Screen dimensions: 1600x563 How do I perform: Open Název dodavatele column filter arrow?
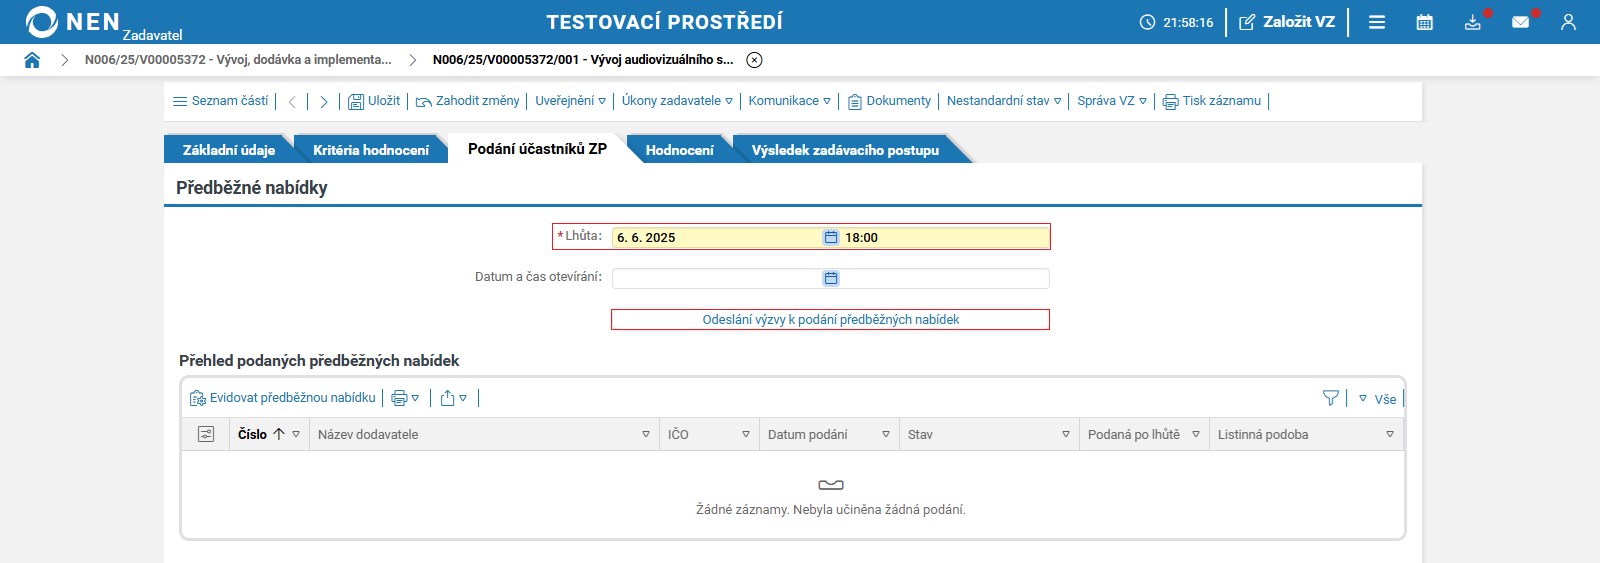(x=646, y=434)
